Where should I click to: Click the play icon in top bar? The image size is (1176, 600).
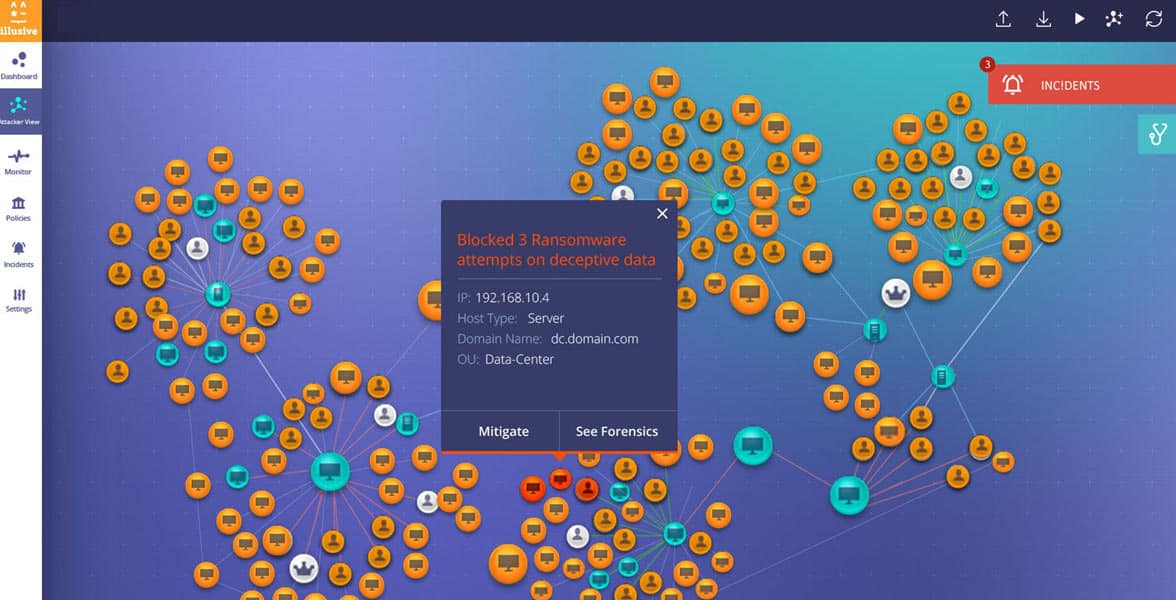(1079, 19)
